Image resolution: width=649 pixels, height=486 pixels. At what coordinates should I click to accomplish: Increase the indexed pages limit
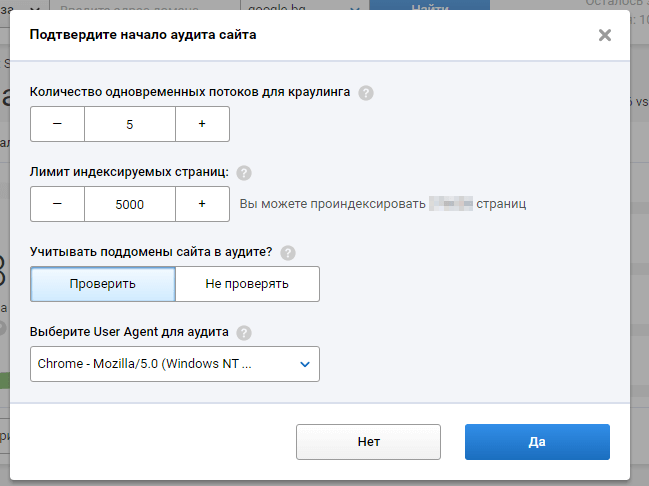[202, 204]
